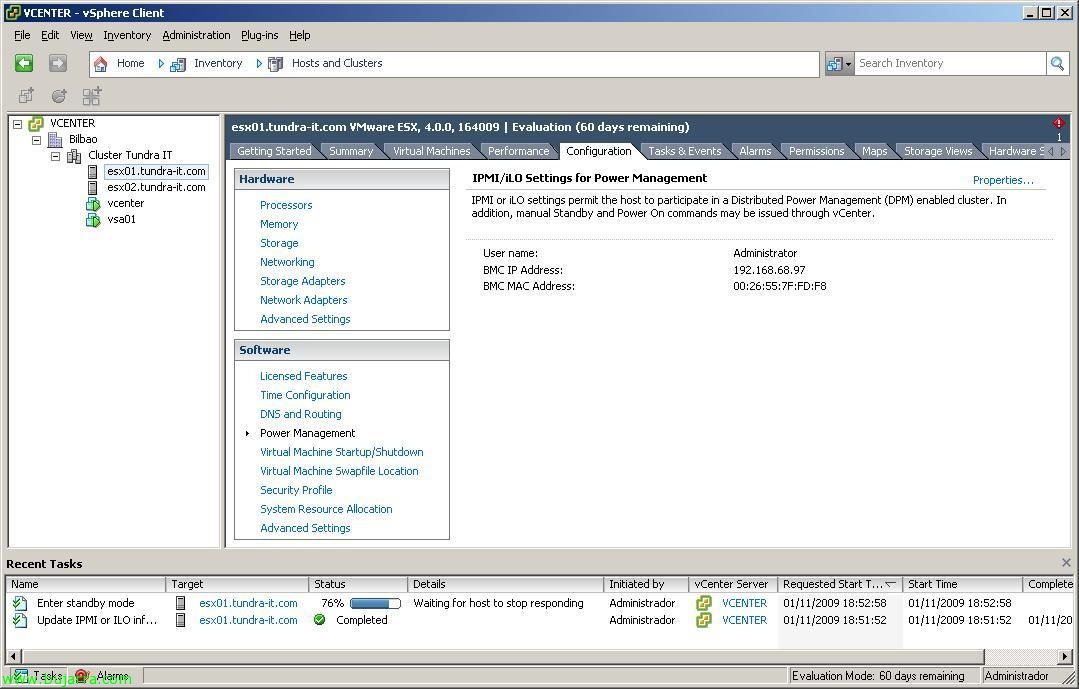
Task: Click the esx01 host icon in tree
Action: [92, 171]
